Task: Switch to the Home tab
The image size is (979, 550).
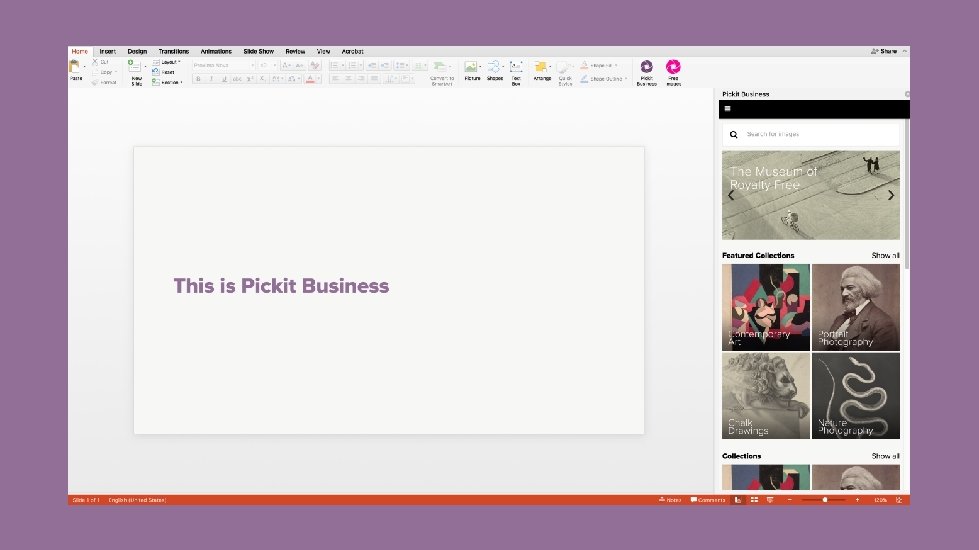Action: (x=79, y=51)
